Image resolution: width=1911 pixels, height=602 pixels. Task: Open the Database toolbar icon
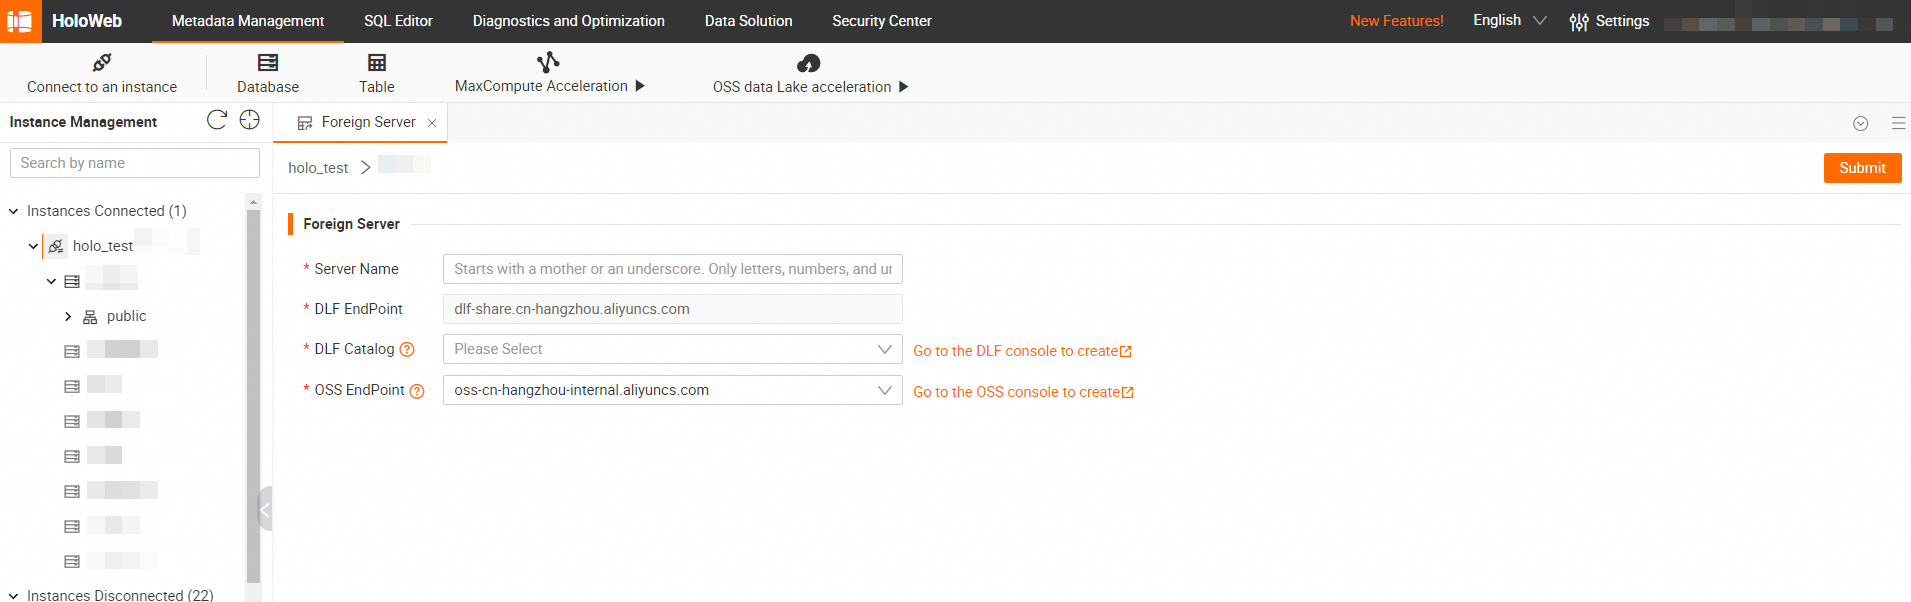tap(268, 63)
